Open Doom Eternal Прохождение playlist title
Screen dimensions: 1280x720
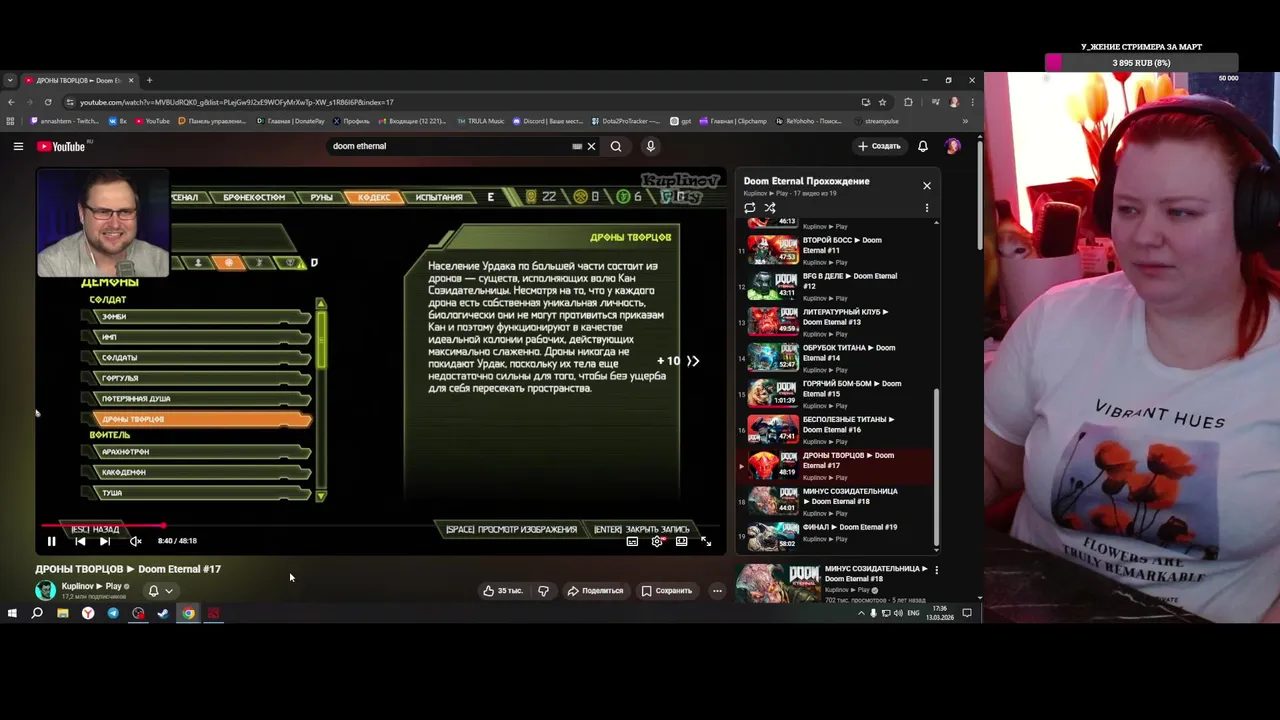click(x=806, y=181)
